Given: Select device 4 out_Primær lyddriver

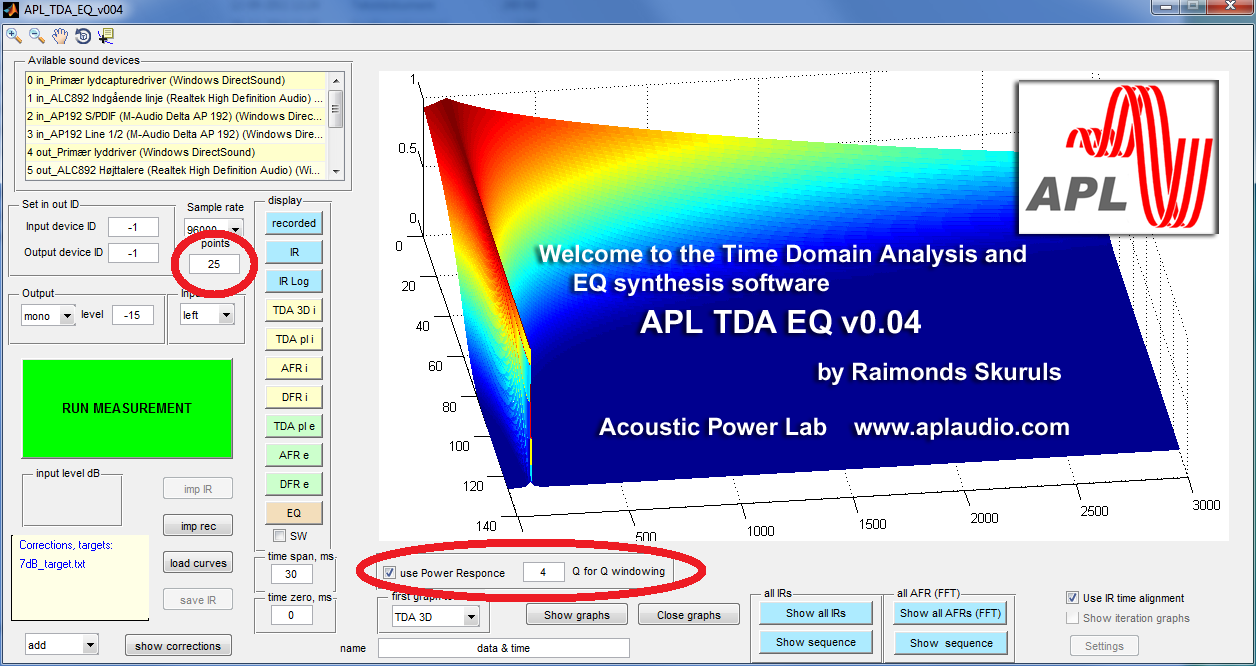Looking at the screenshot, I should (x=176, y=152).
